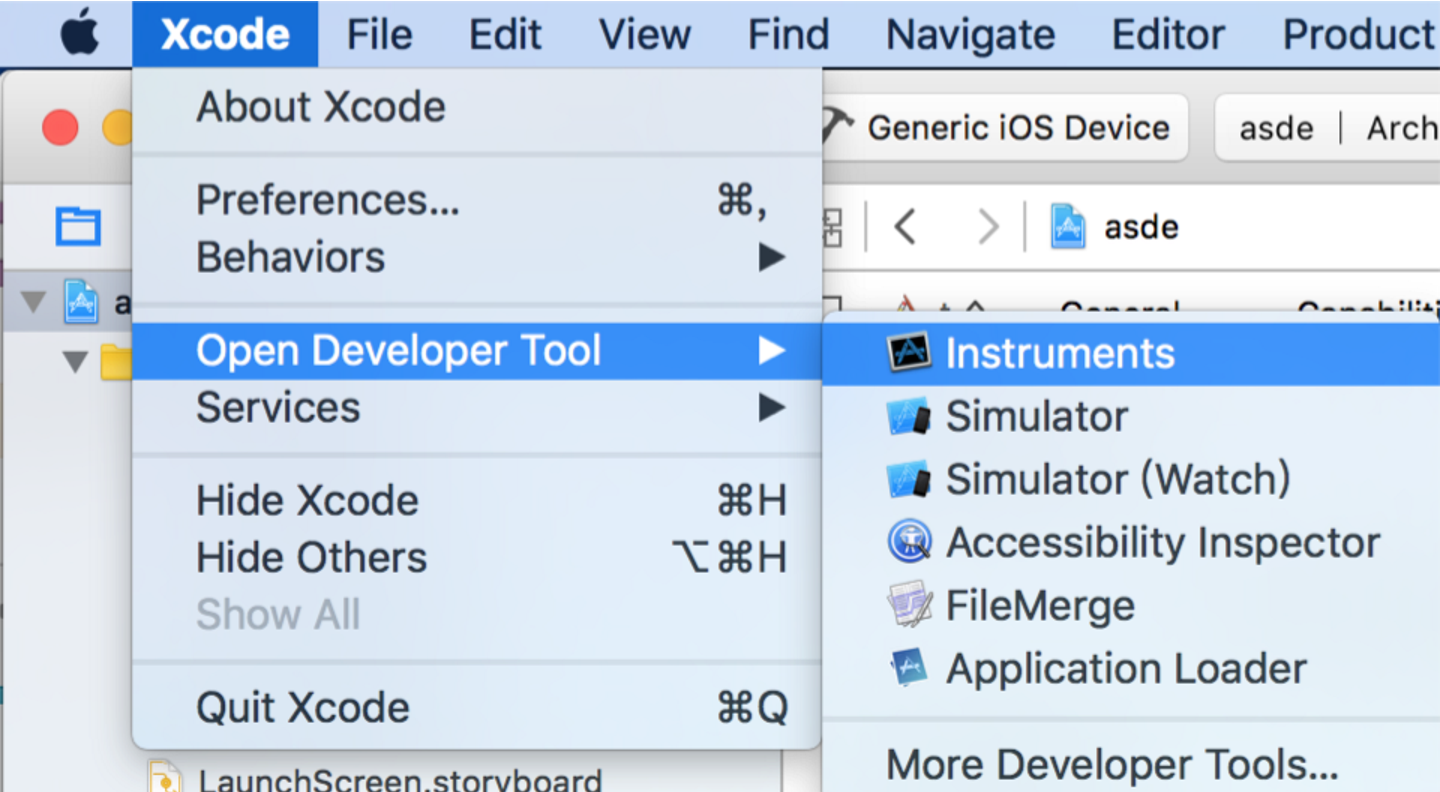This screenshot has width=1440, height=792.
Task: Show the Project navigator folder icon
Action: click(78, 227)
